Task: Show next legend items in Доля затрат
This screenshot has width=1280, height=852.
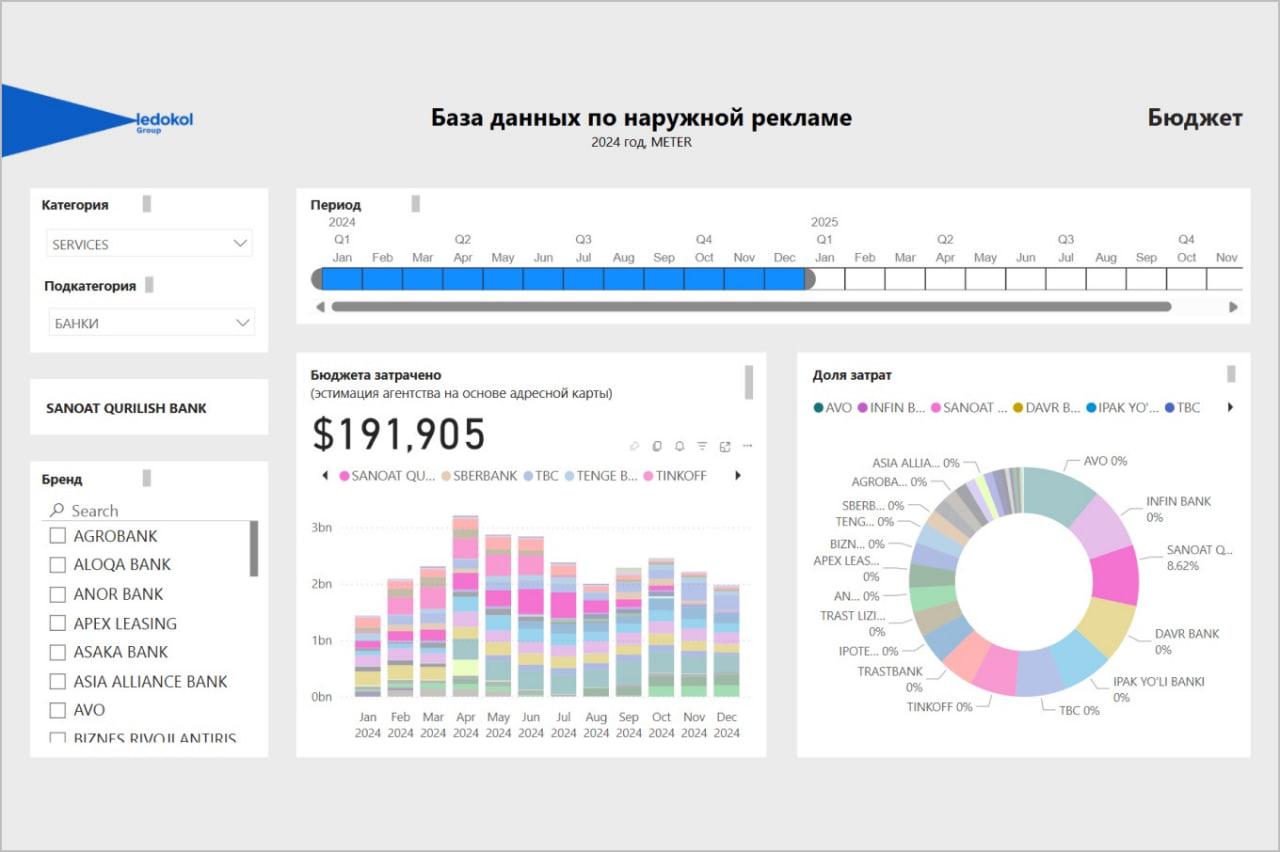Action: tap(1230, 407)
